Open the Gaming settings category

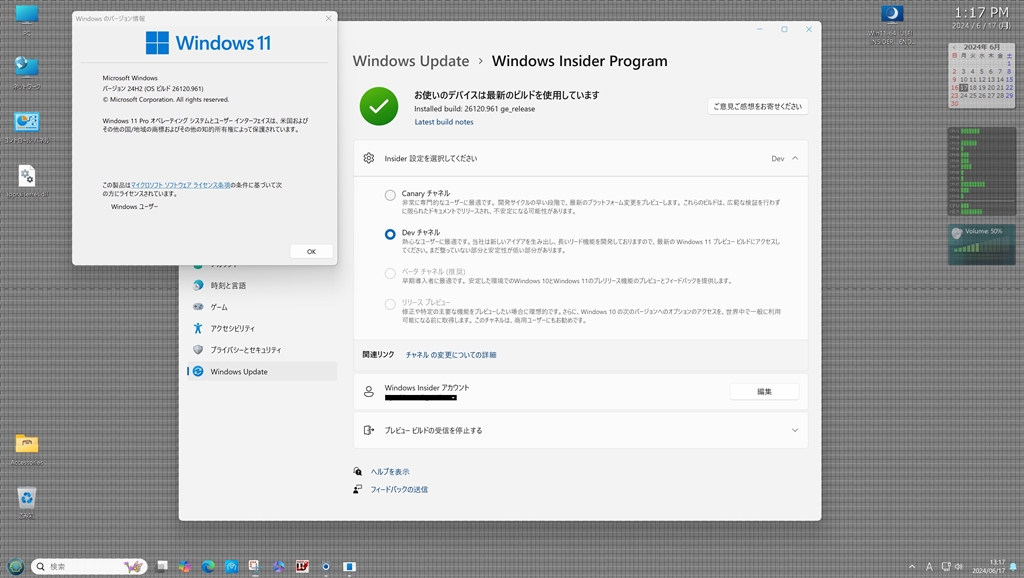pos(262,307)
